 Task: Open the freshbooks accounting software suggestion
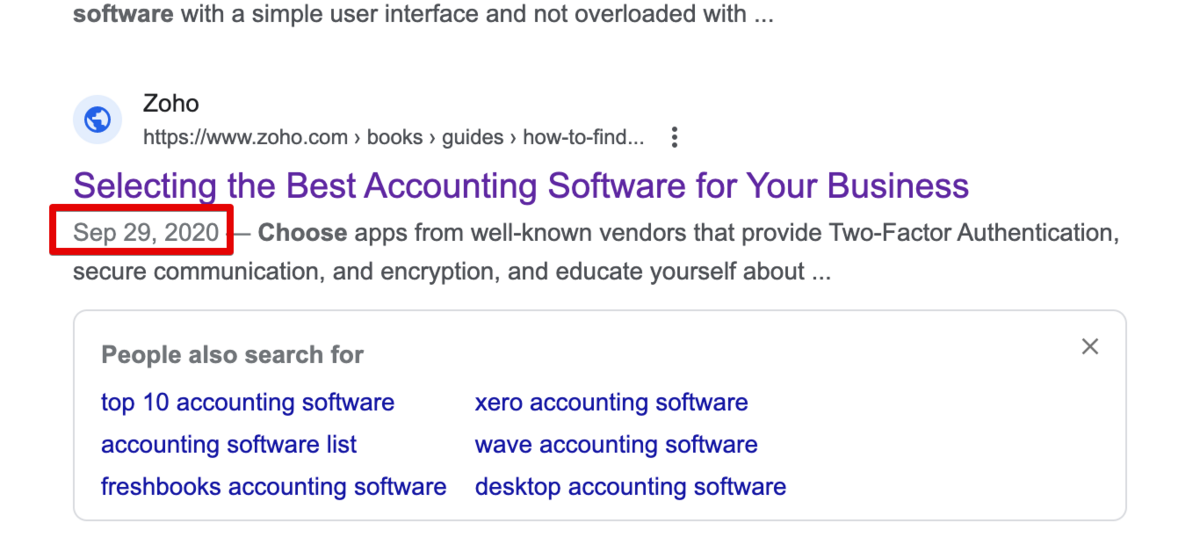pyautogui.click(x=273, y=487)
